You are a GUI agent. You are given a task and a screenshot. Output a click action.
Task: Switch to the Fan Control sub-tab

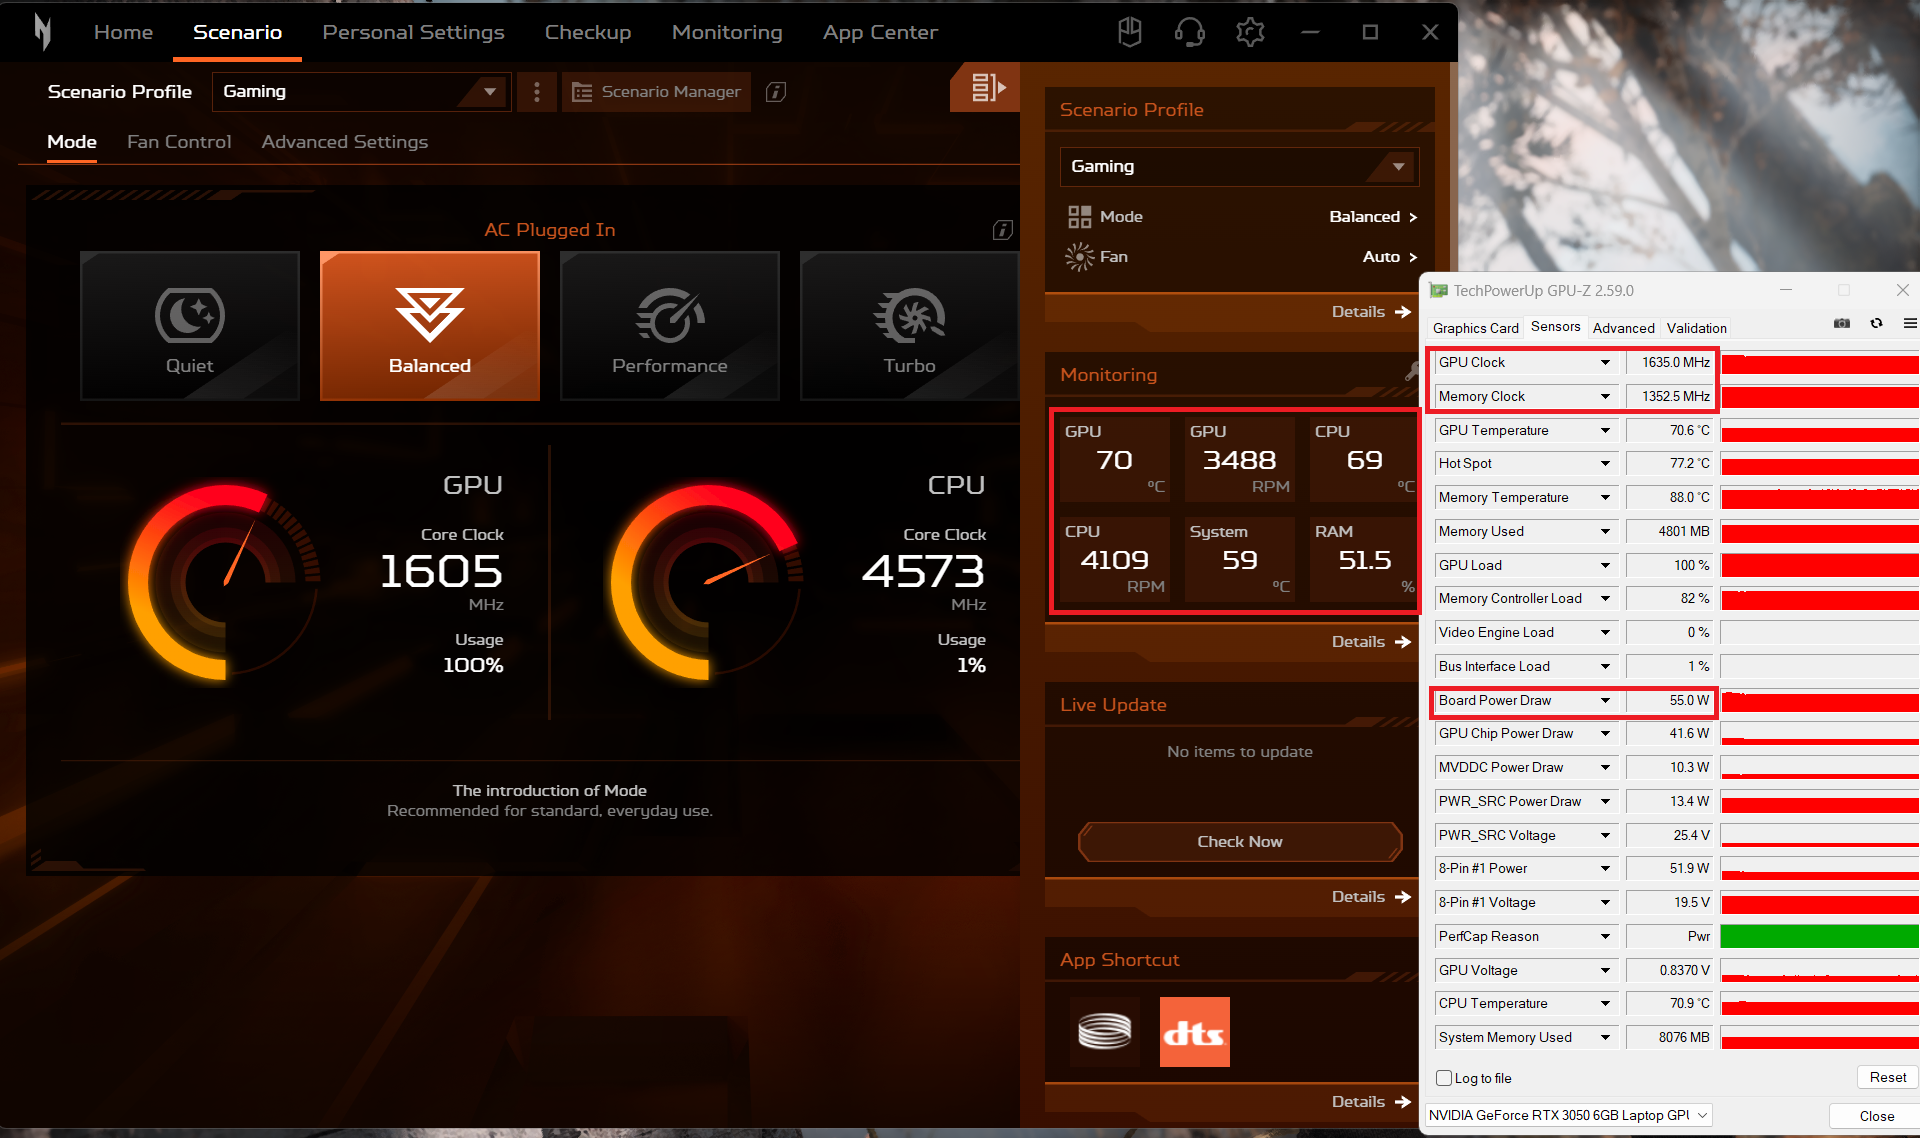pos(179,142)
